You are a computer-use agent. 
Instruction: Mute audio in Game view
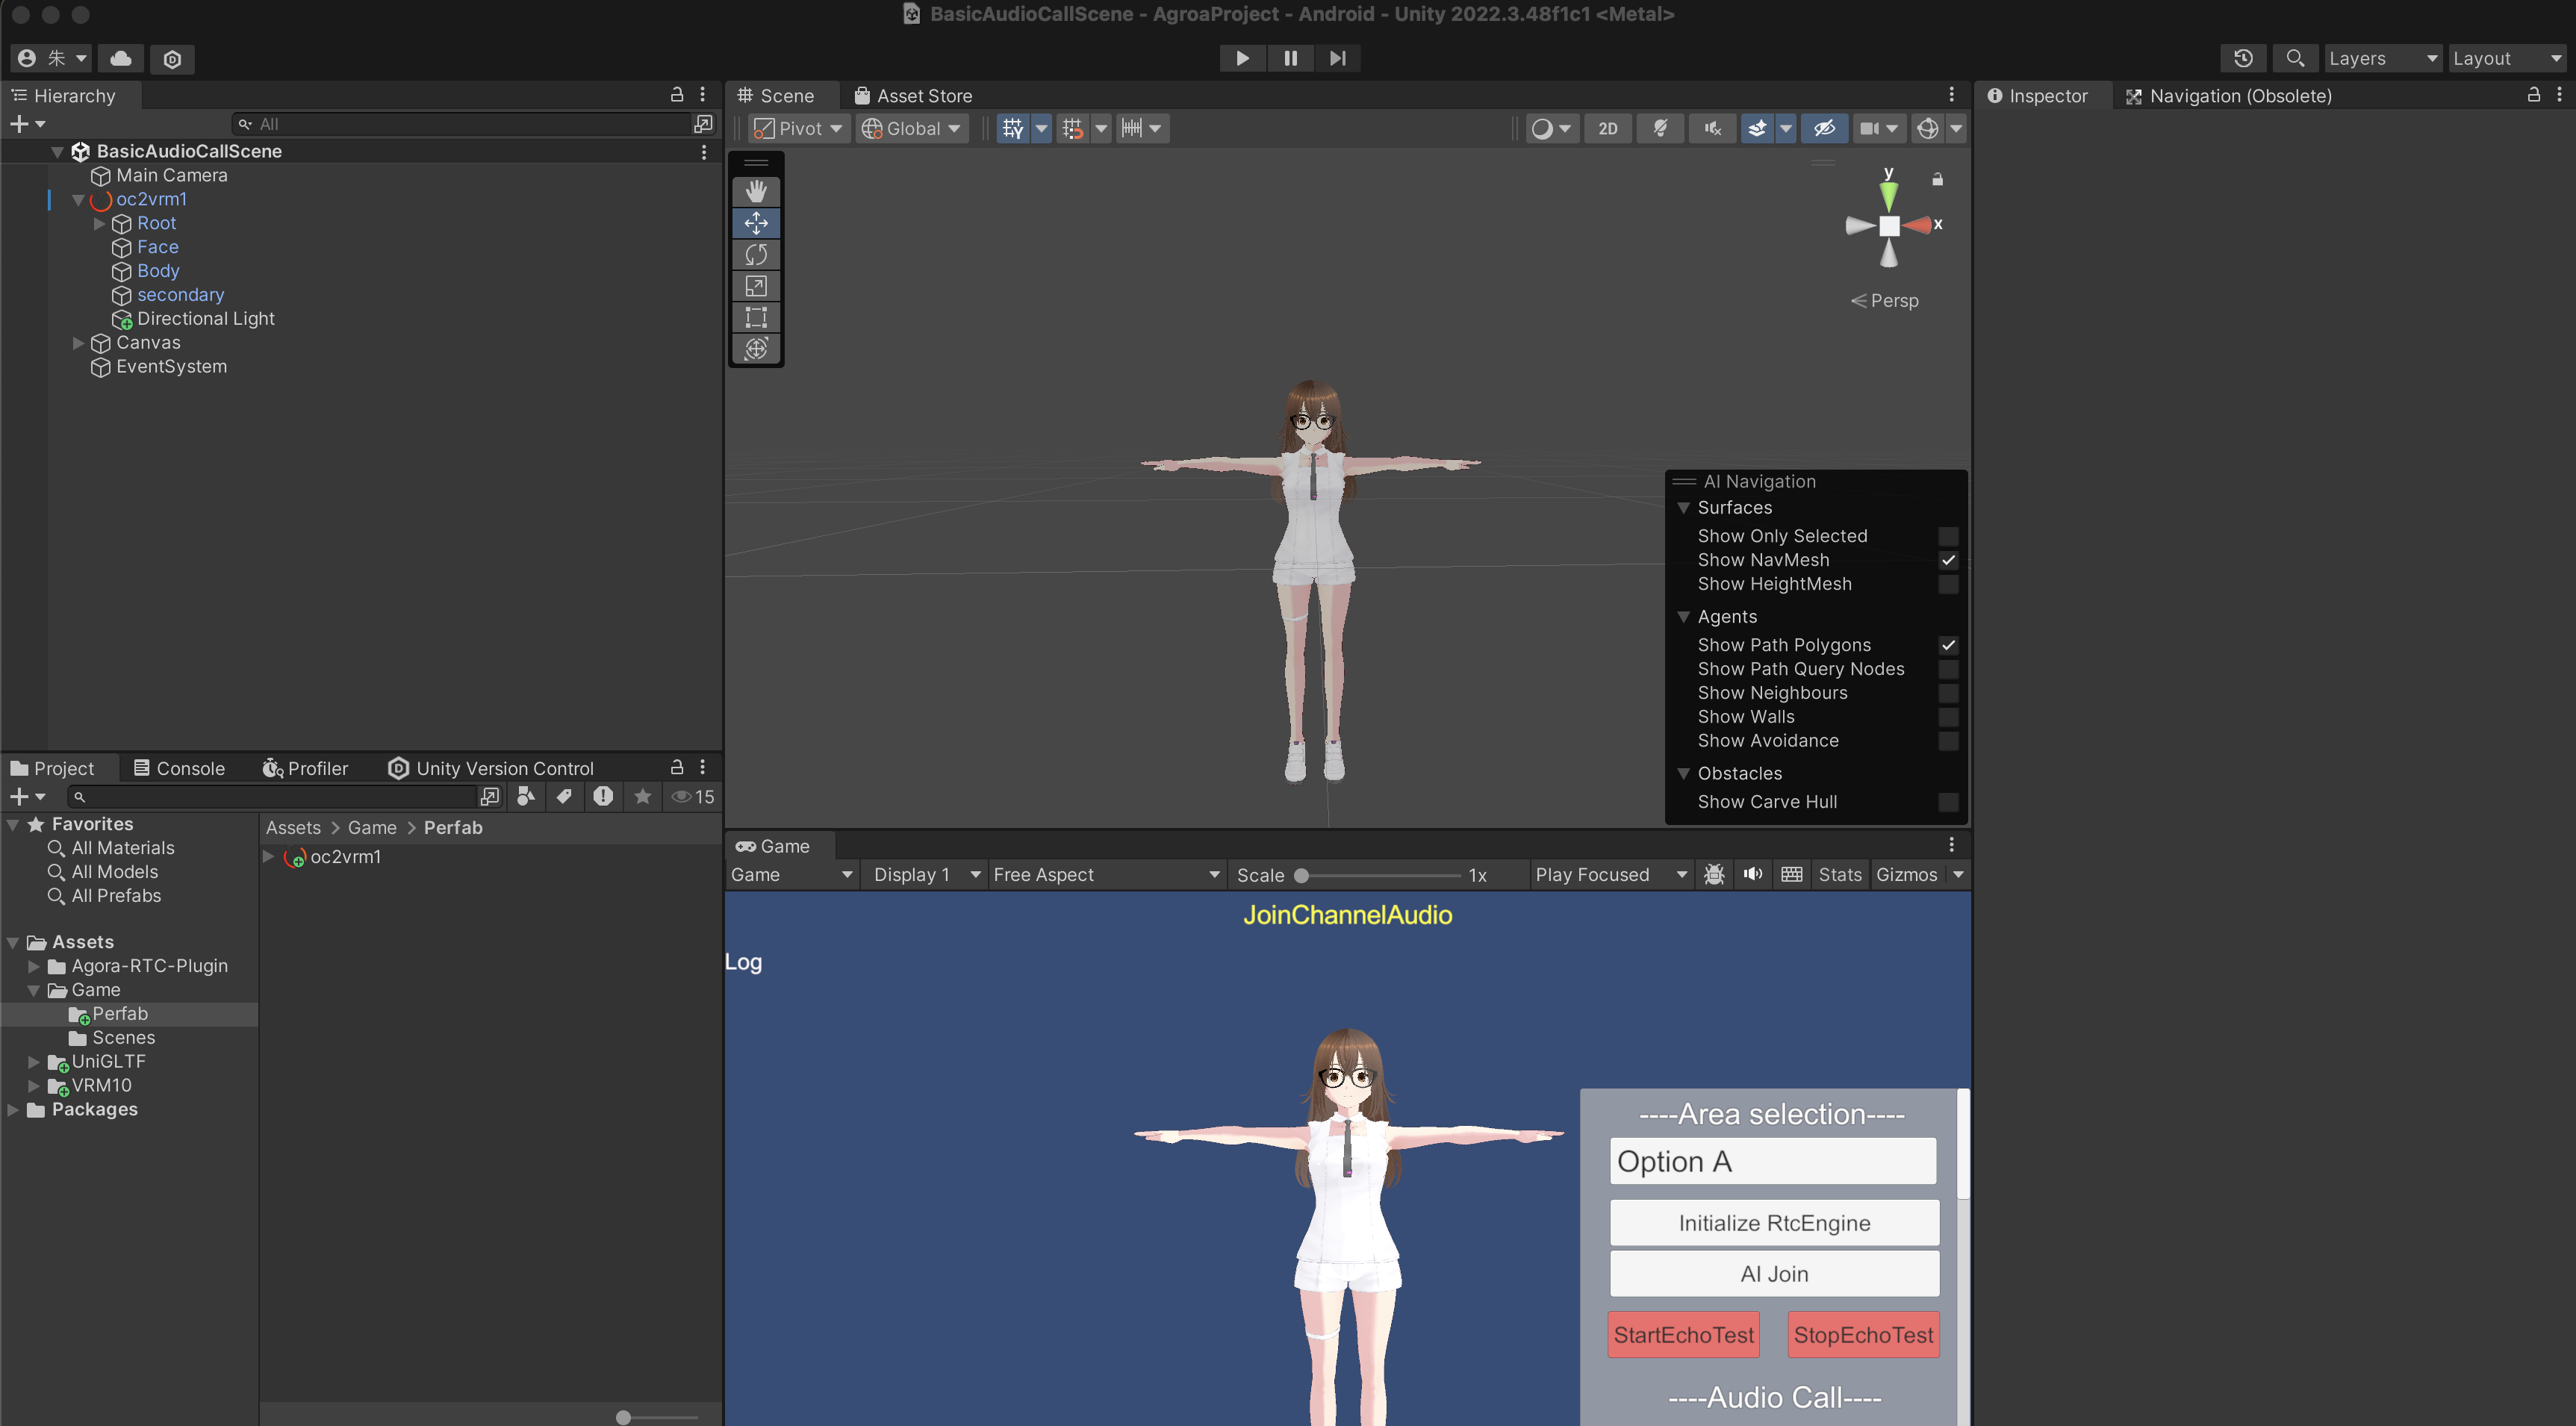[x=1753, y=874]
